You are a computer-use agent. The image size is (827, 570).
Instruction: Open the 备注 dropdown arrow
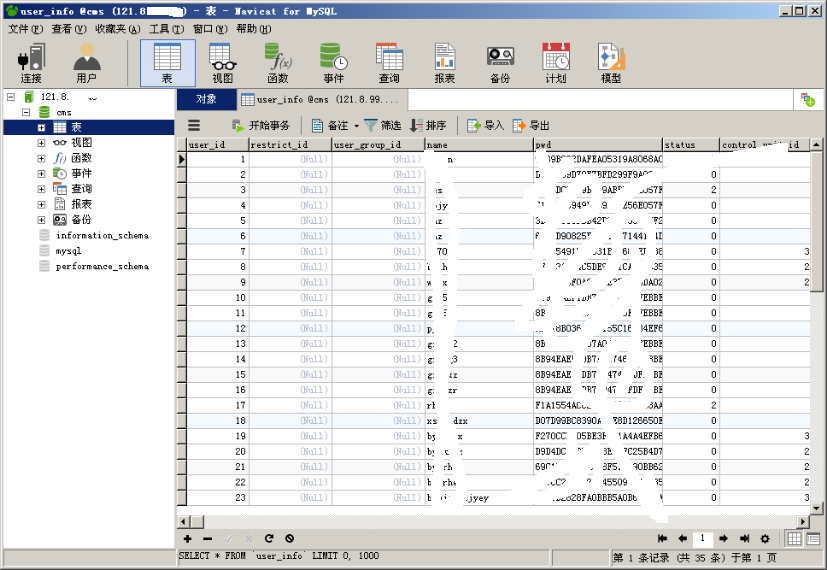356,126
